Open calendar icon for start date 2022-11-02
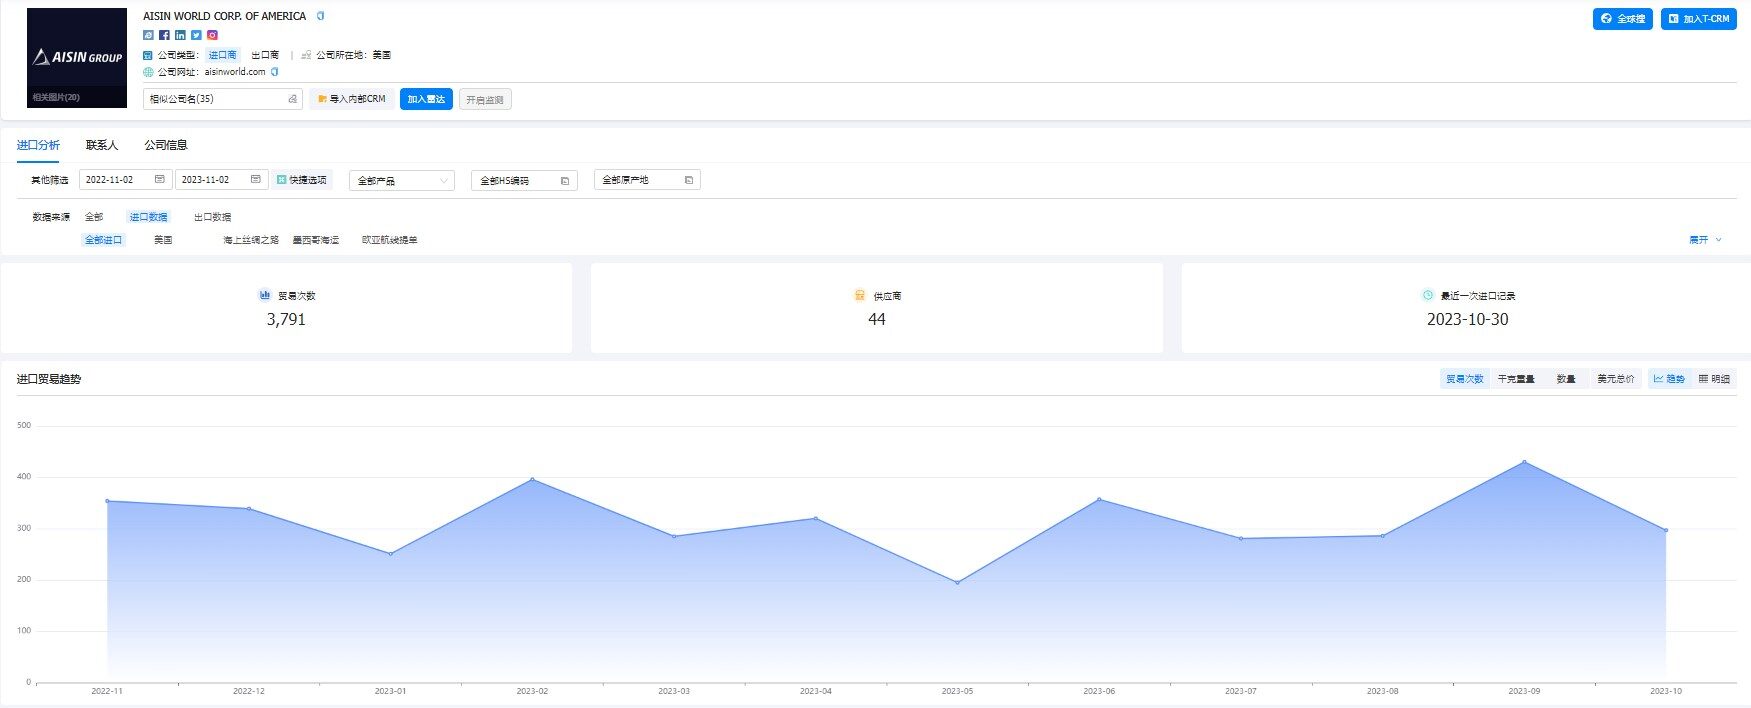1751x708 pixels. click(159, 180)
